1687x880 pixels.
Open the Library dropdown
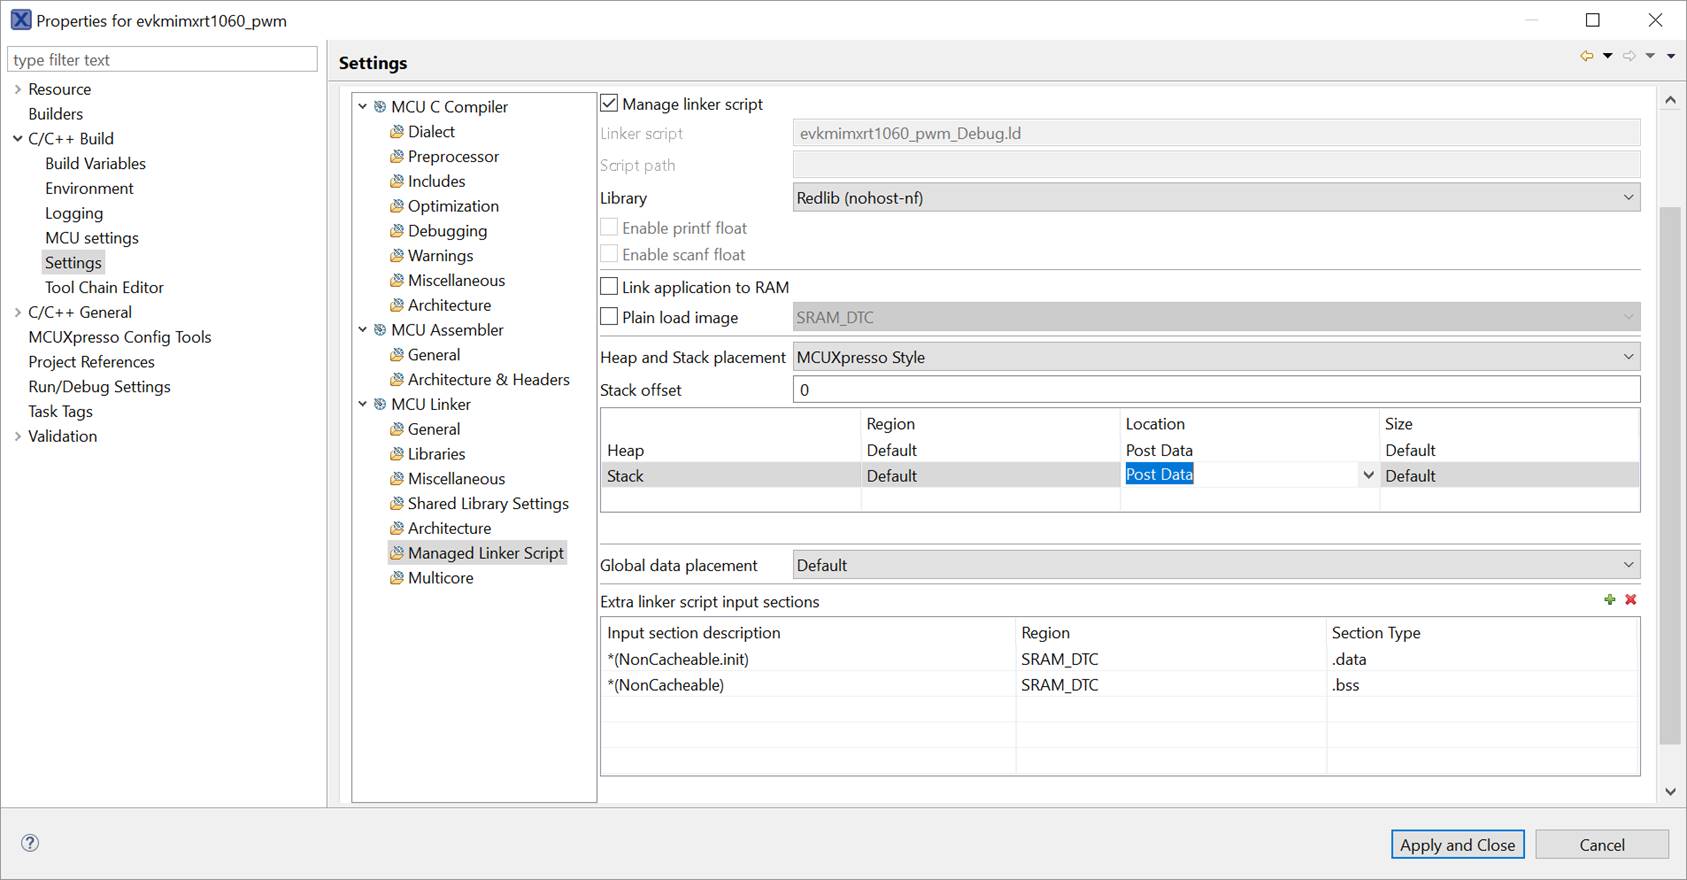(x=1216, y=198)
